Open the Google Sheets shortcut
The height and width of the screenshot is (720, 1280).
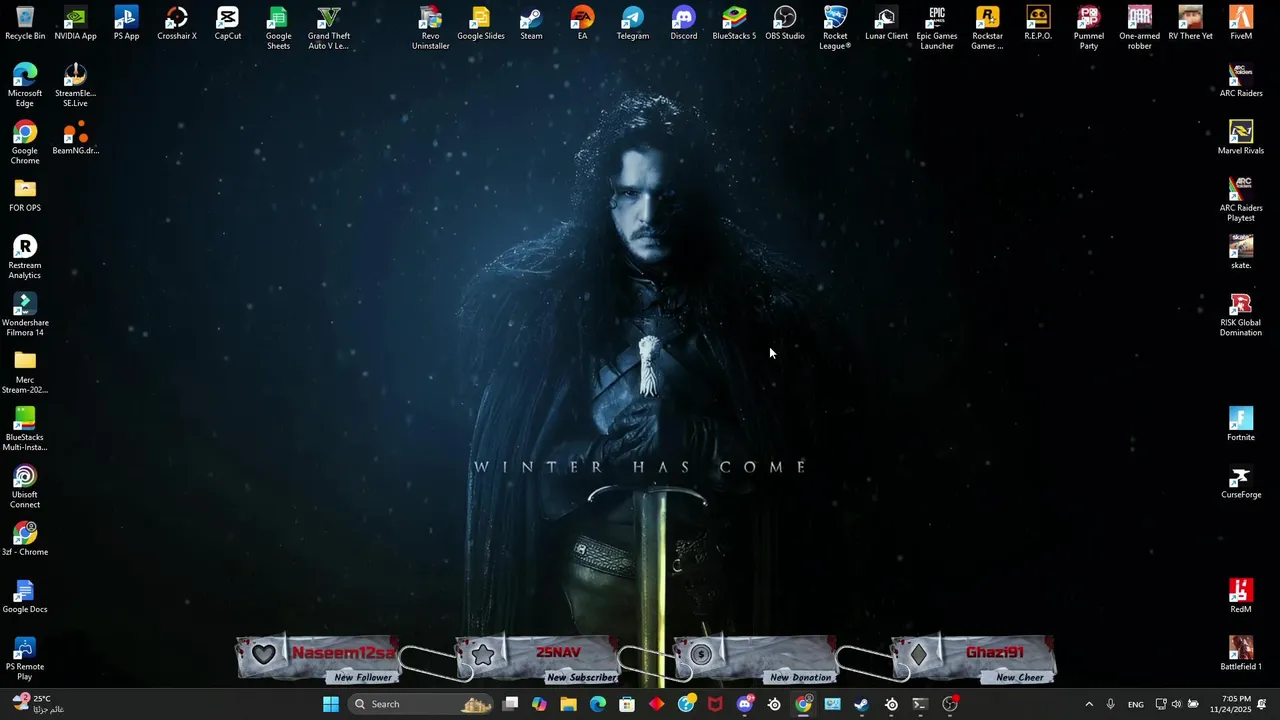(x=278, y=28)
